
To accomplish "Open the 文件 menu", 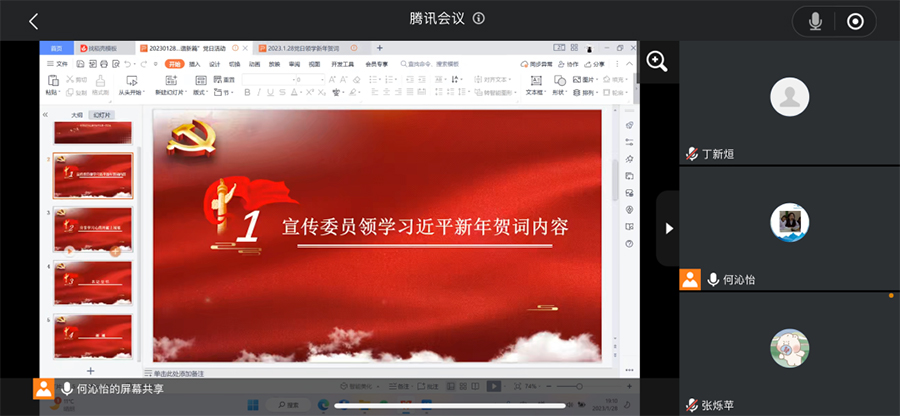I will click(62, 64).
